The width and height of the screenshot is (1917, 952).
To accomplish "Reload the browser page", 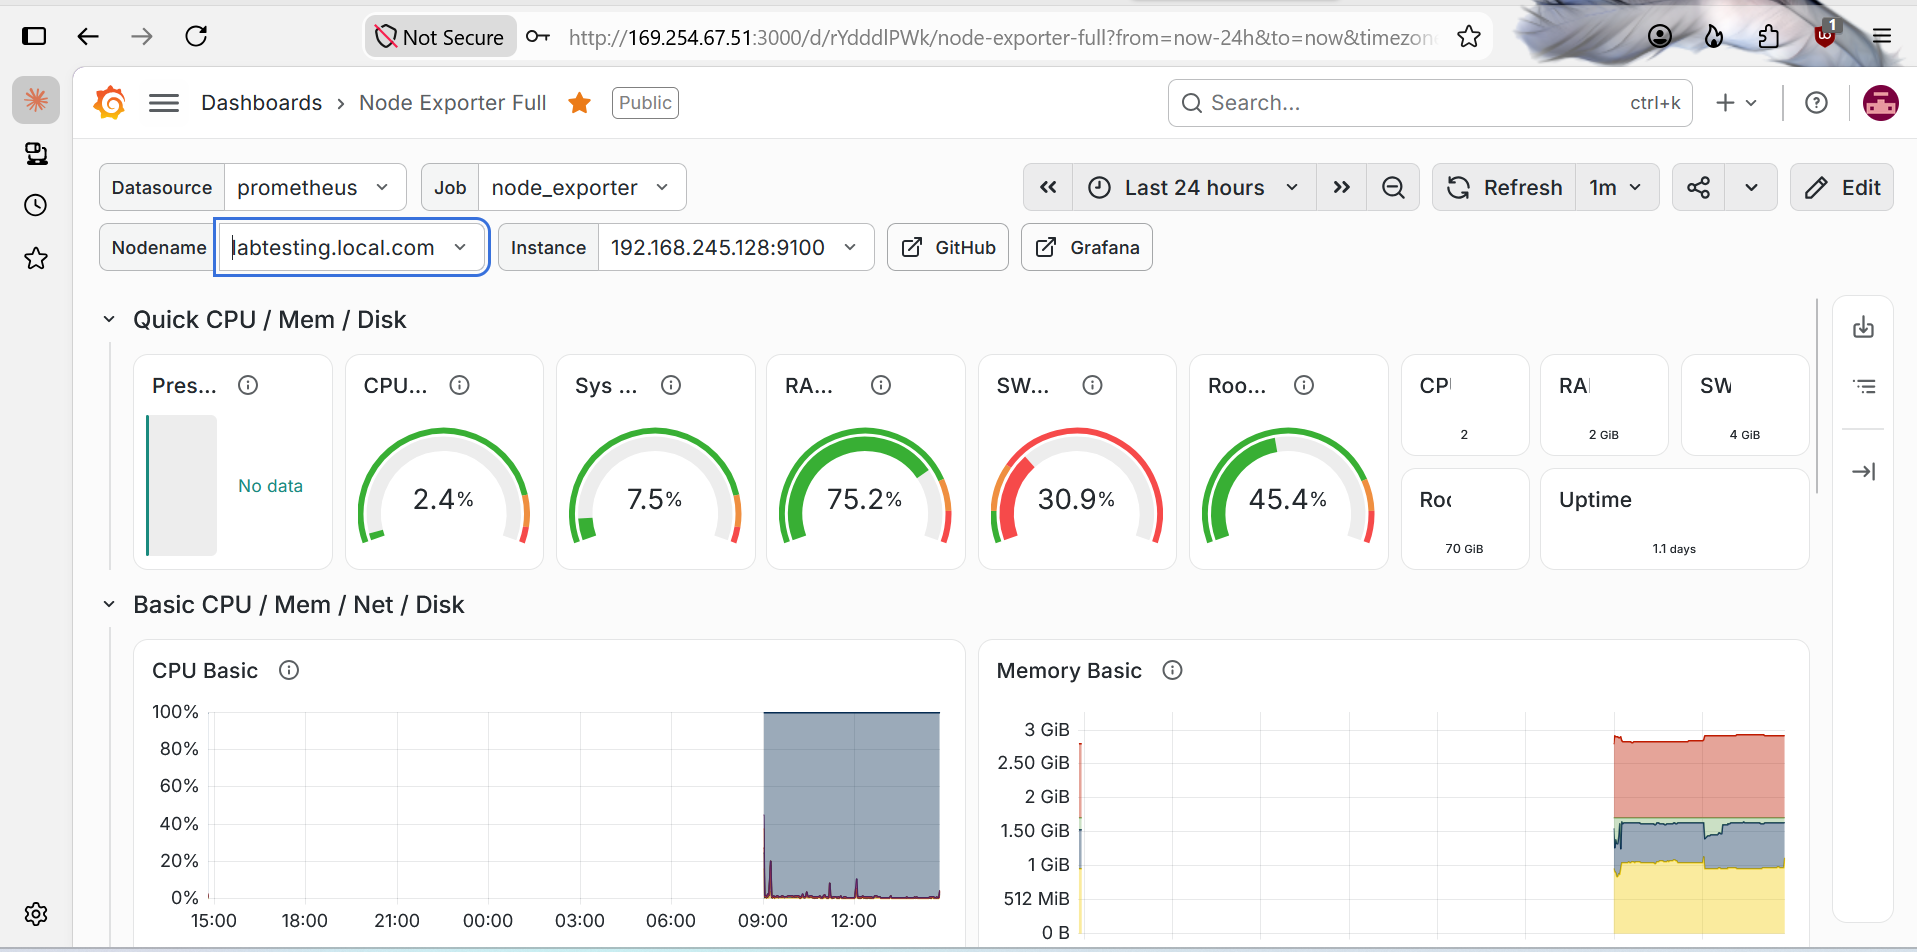I will [x=196, y=36].
